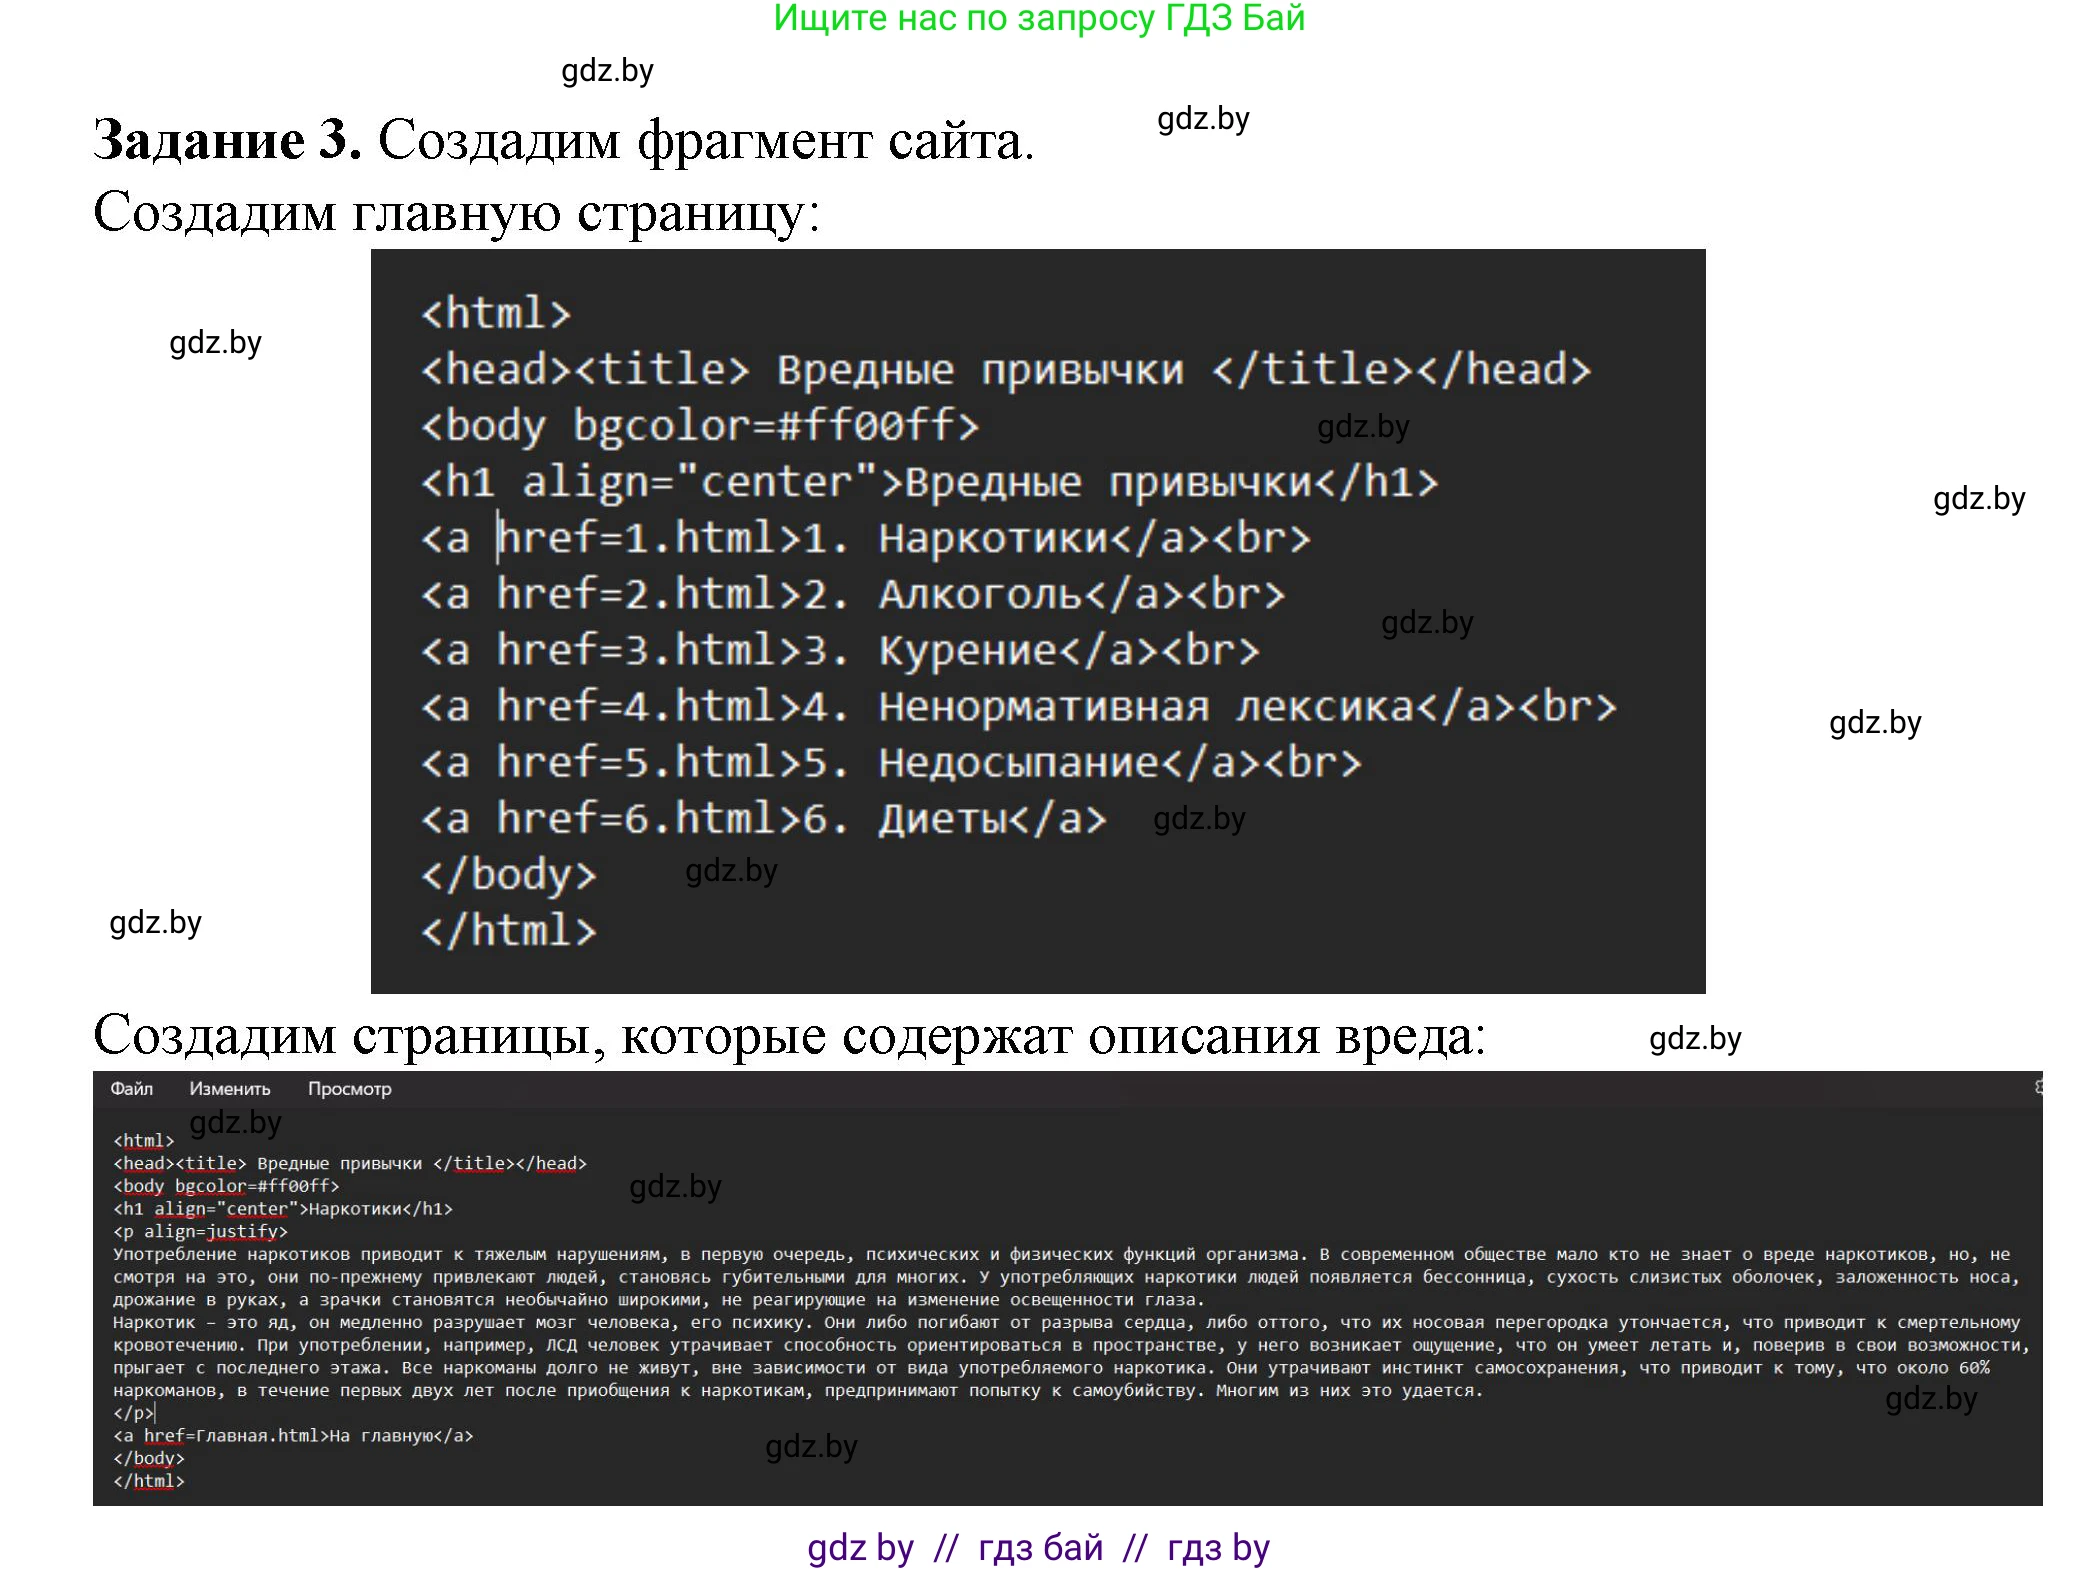Screen dimensions: 2081x1571
Task: Click the '5. Недосыпание' code line
Action: pos(890,763)
